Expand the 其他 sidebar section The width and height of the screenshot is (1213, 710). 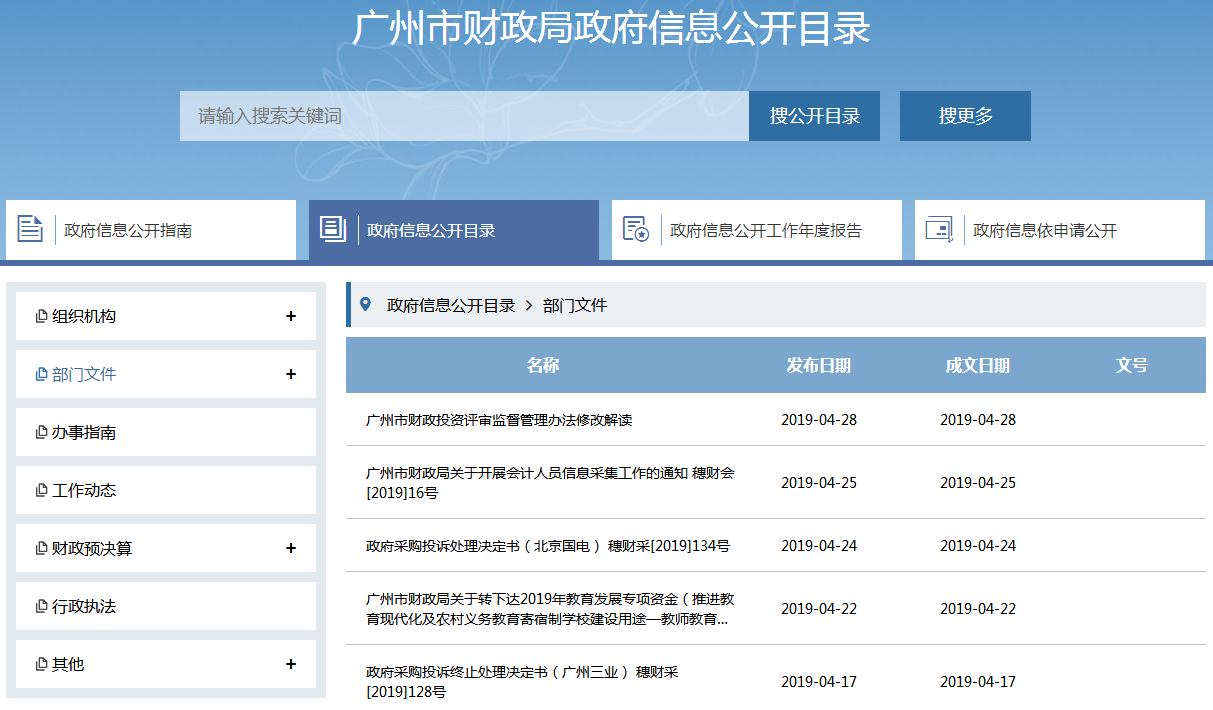tap(291, 664)
